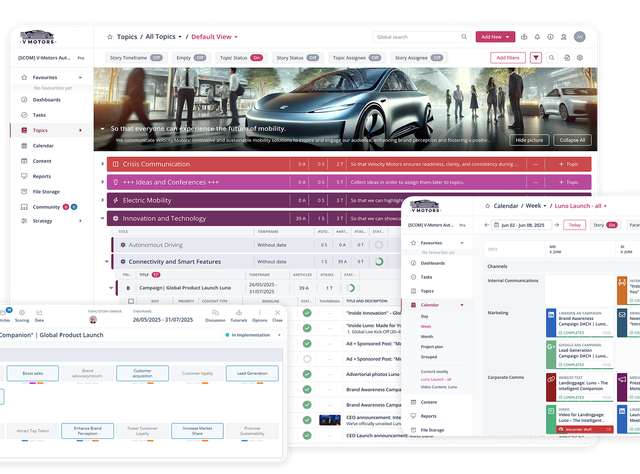Open File Storage in main sidebar
Screen dimensions: 640x474
[46, 191]
